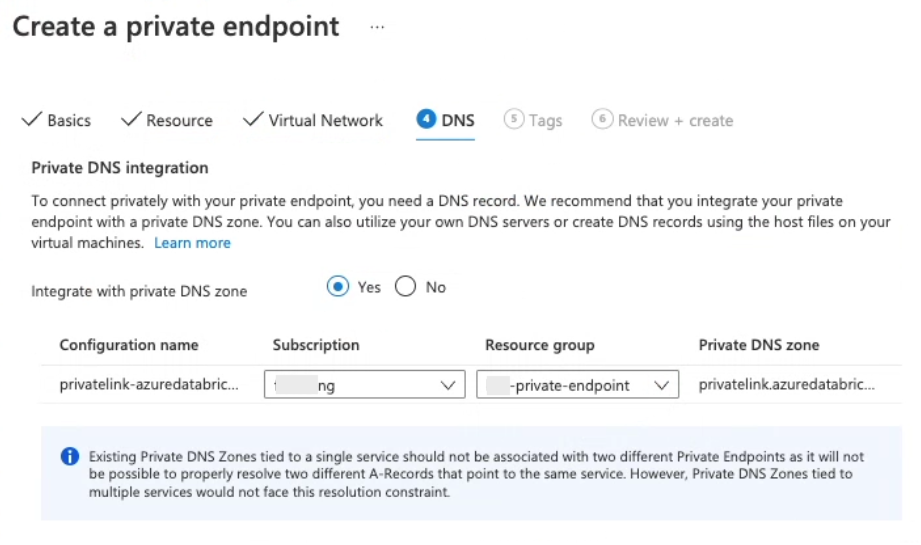The width and height of the screenshot is (921, 545).
Task: Click the privatelink.azuredatabric Private DNS zone value
Action: coord(787,384)
